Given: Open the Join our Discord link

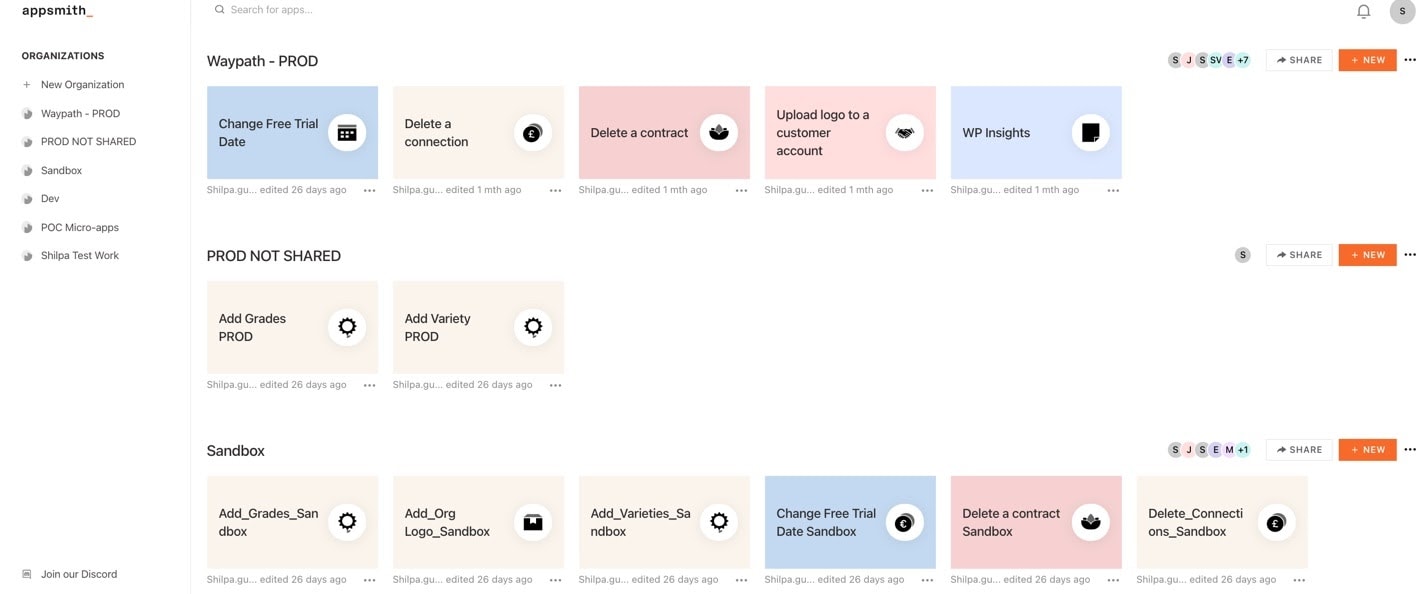Looking at the screenshot, I should (x=78, y=574).
